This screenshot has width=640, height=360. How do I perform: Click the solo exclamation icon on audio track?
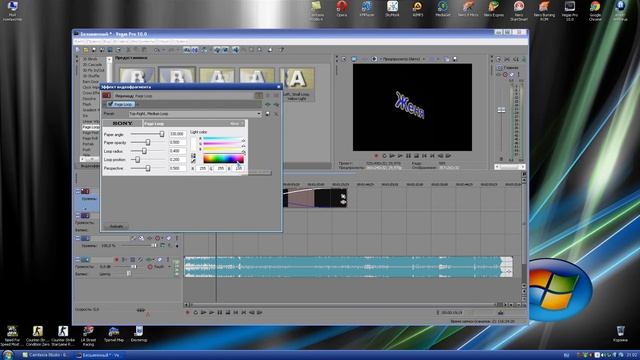pos(168,259)
